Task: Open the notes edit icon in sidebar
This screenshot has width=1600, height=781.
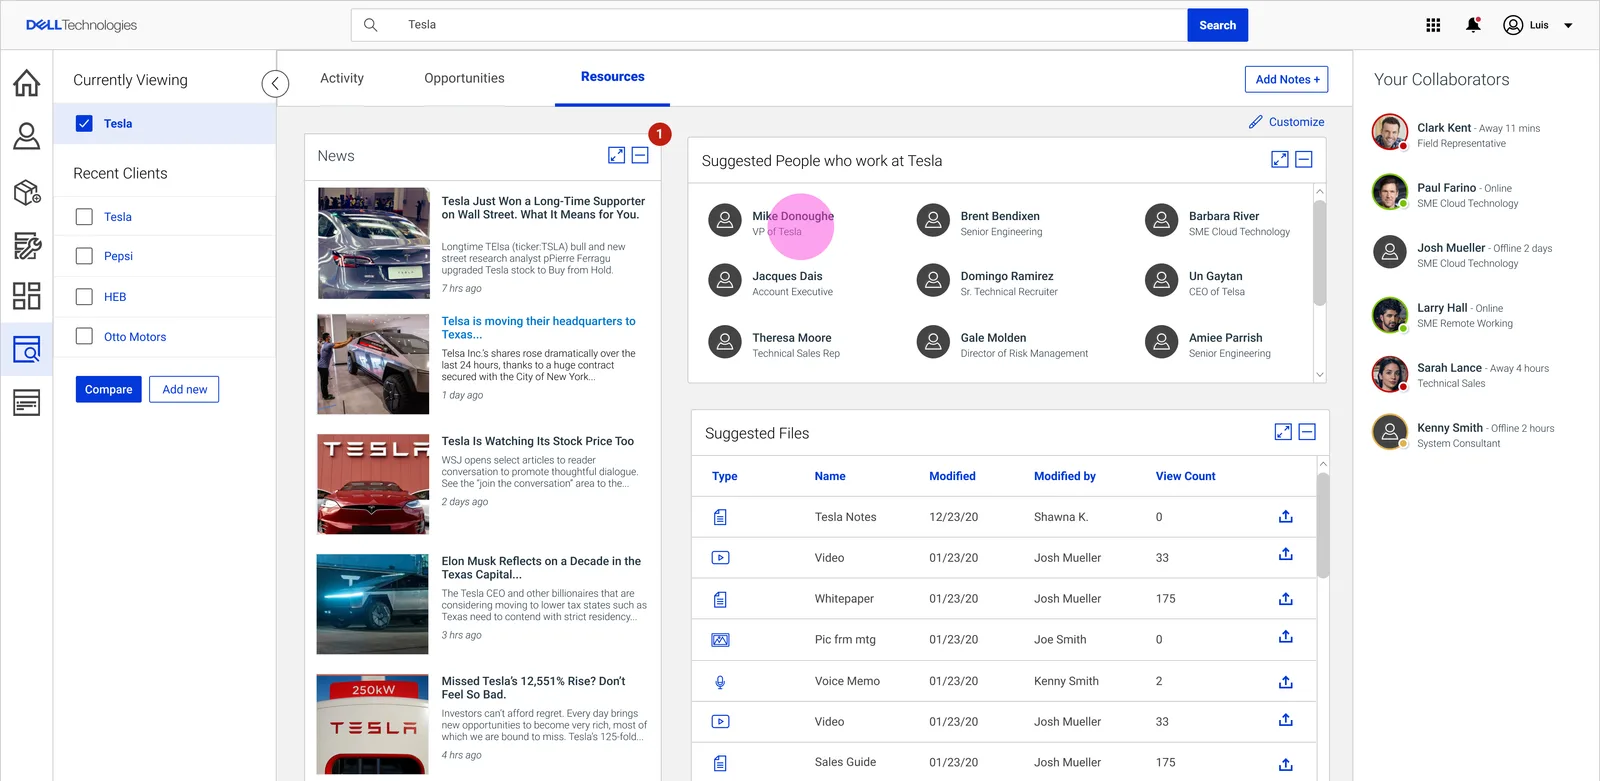Action: tap(27, 245)
